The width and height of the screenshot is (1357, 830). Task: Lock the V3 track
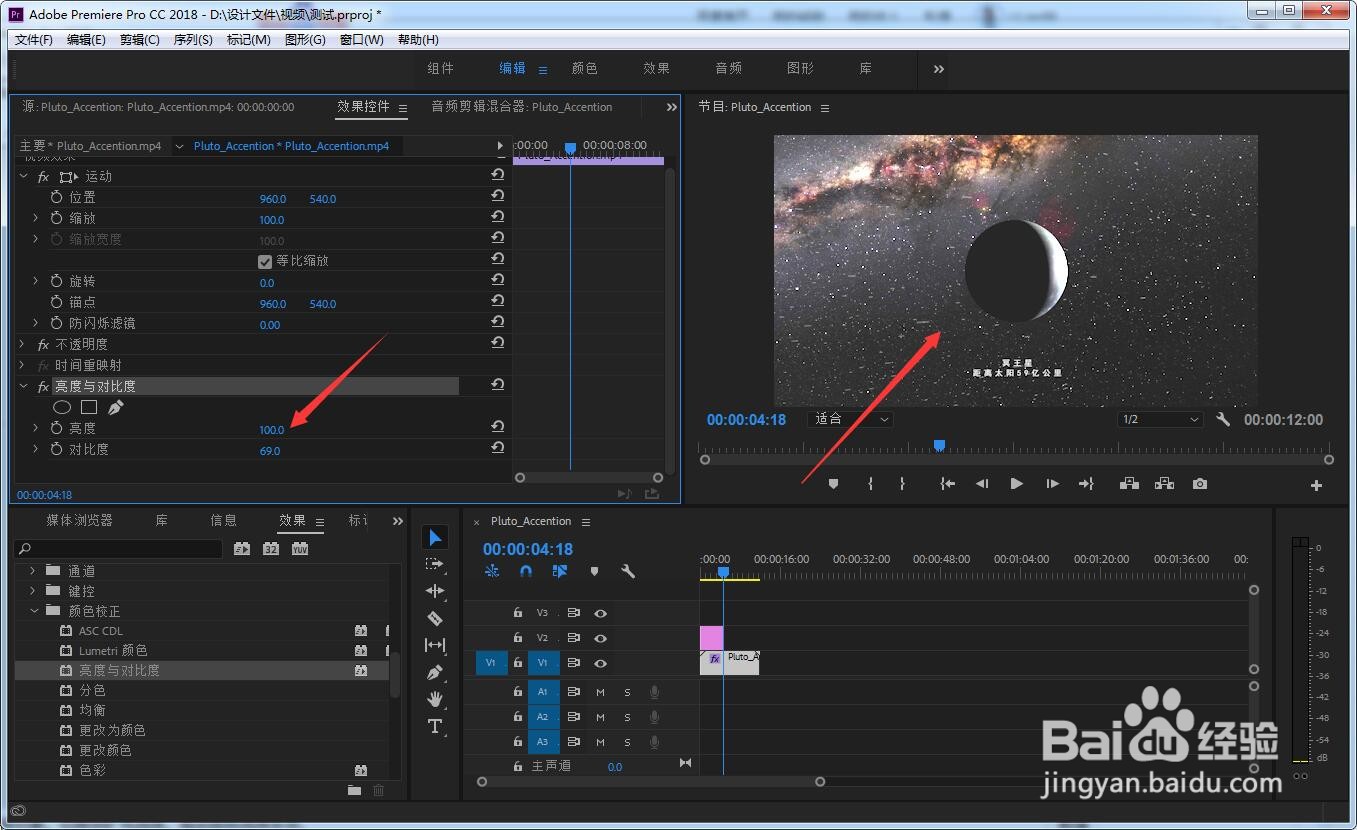click(518, 613)
